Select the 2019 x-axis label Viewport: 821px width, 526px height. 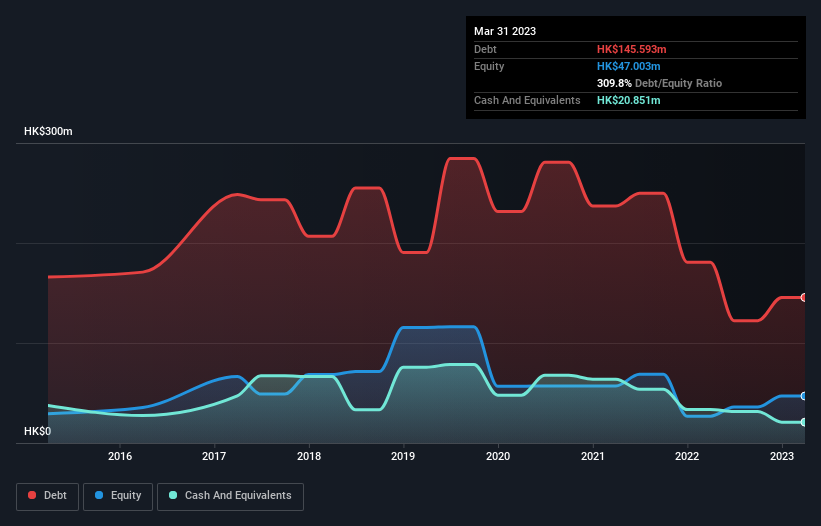(403, 456)
